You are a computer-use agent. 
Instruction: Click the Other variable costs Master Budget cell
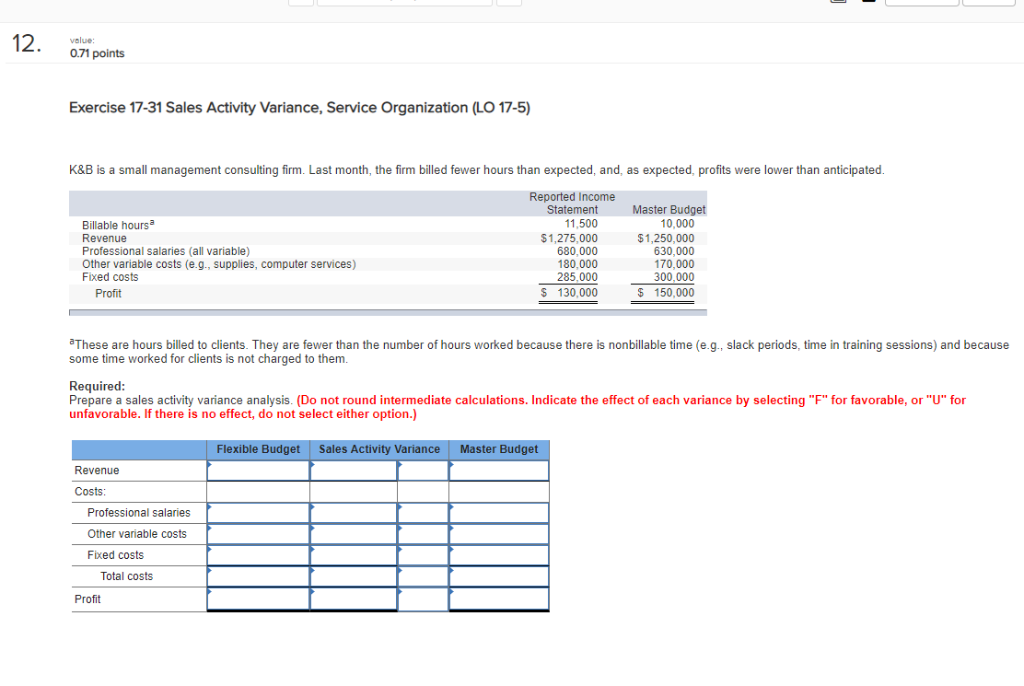[x=498, y=533]
